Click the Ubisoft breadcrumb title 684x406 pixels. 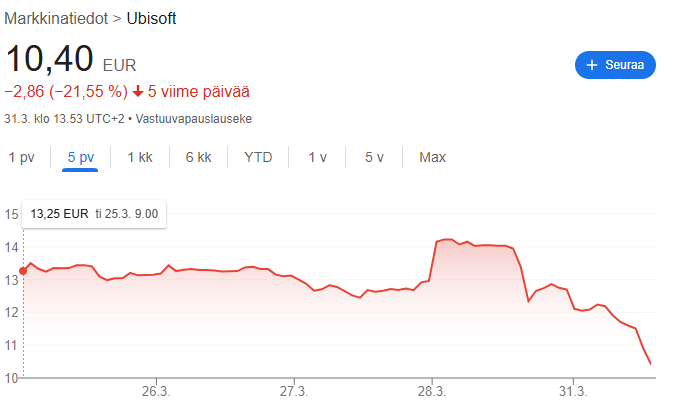pyautogui.click(x=151, y=19)
